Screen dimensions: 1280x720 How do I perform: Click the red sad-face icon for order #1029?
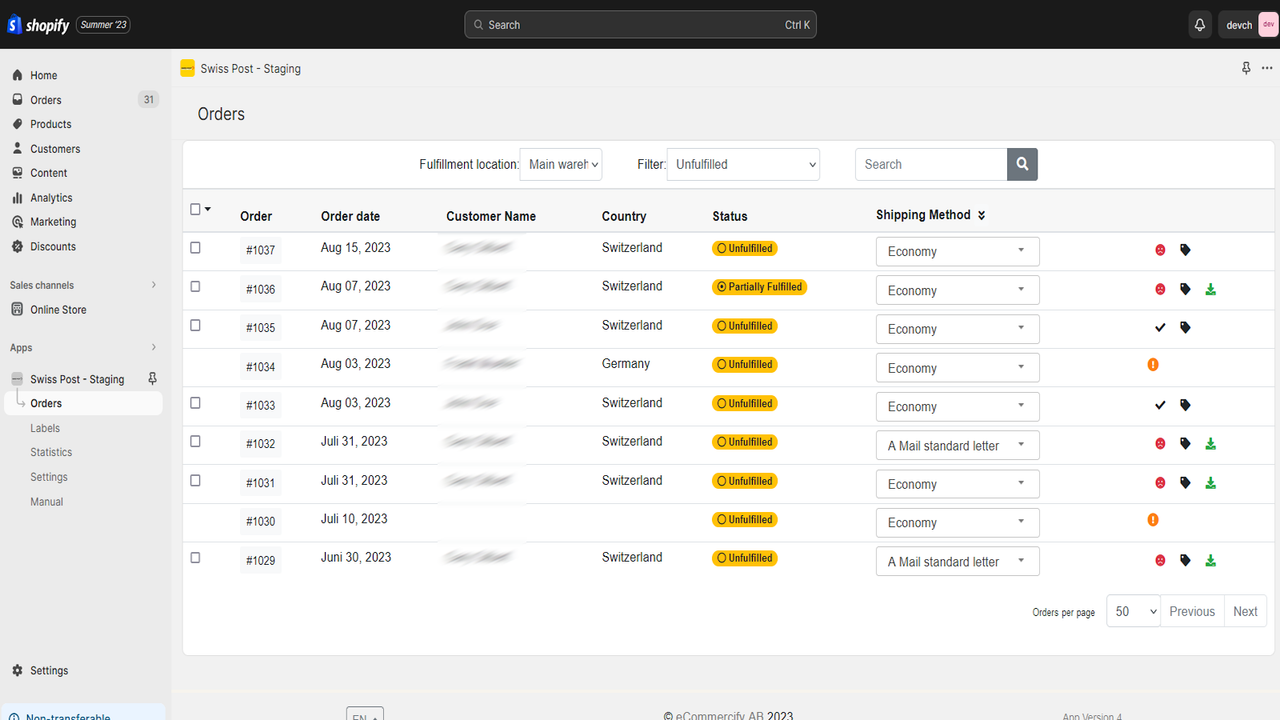click(1160, 560)
